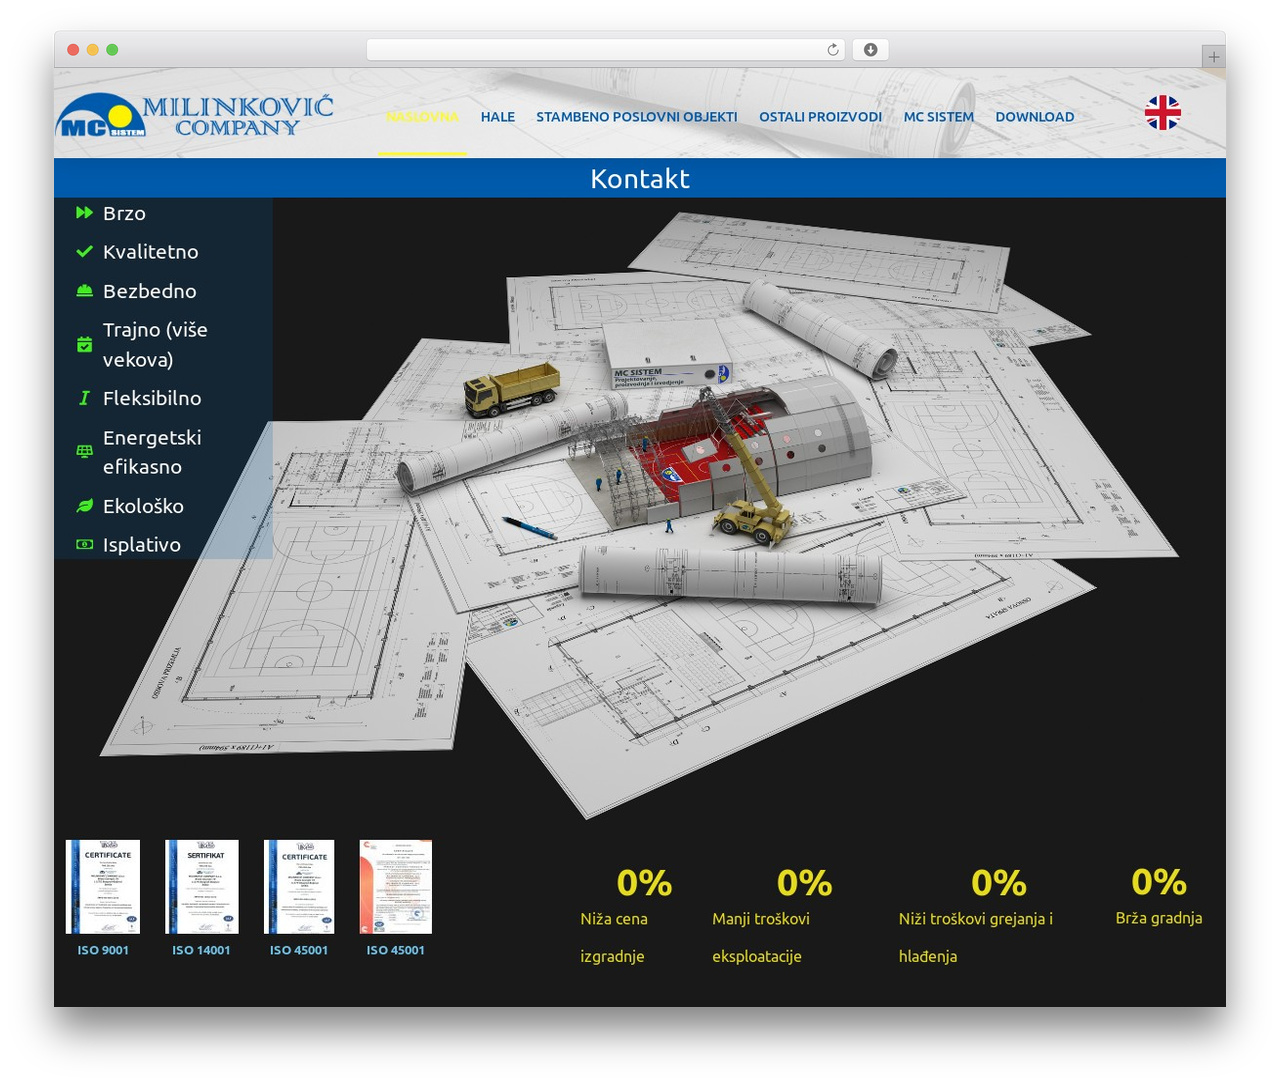Open the blue ISO 45001 certificate thumbnail

[x=299, y=887]
